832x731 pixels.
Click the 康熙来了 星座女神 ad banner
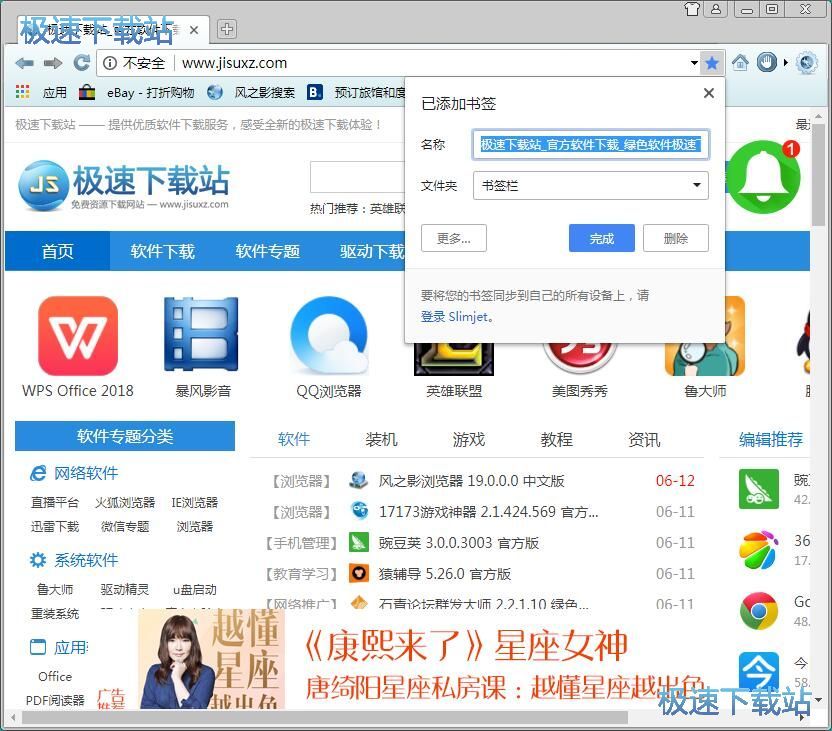coord(422,659)
